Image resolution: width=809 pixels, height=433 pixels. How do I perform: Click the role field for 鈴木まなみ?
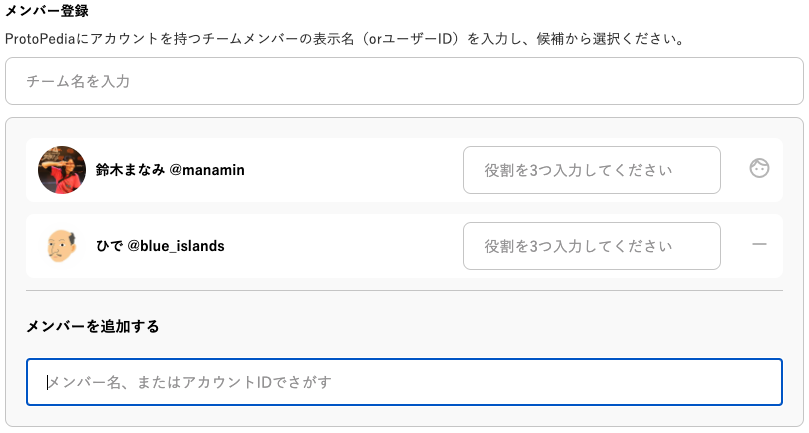tap(592, 170)
